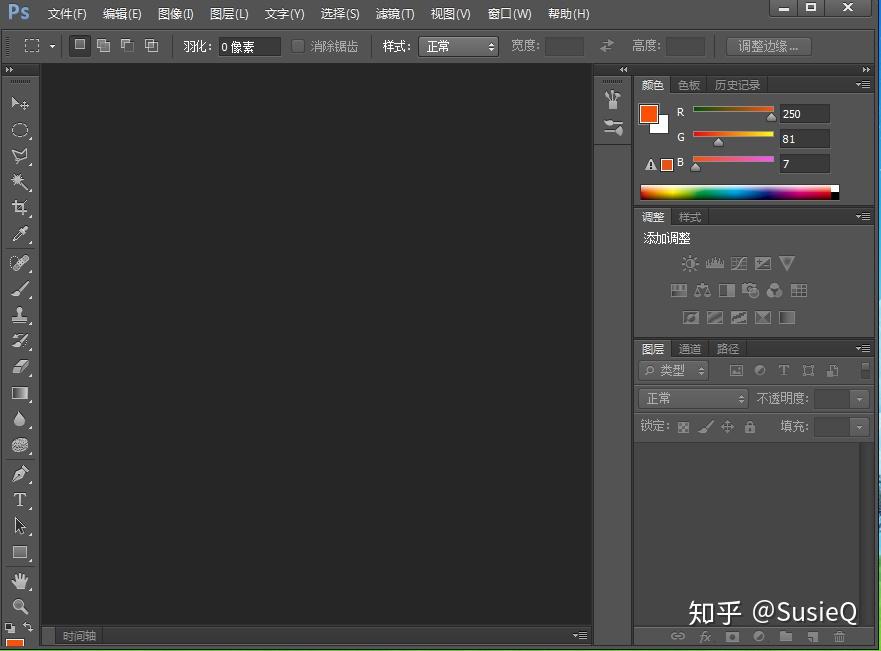Choose Subtract from Selection mode
The width and height of the screenshot is (881, 651).
click(128, 45)
